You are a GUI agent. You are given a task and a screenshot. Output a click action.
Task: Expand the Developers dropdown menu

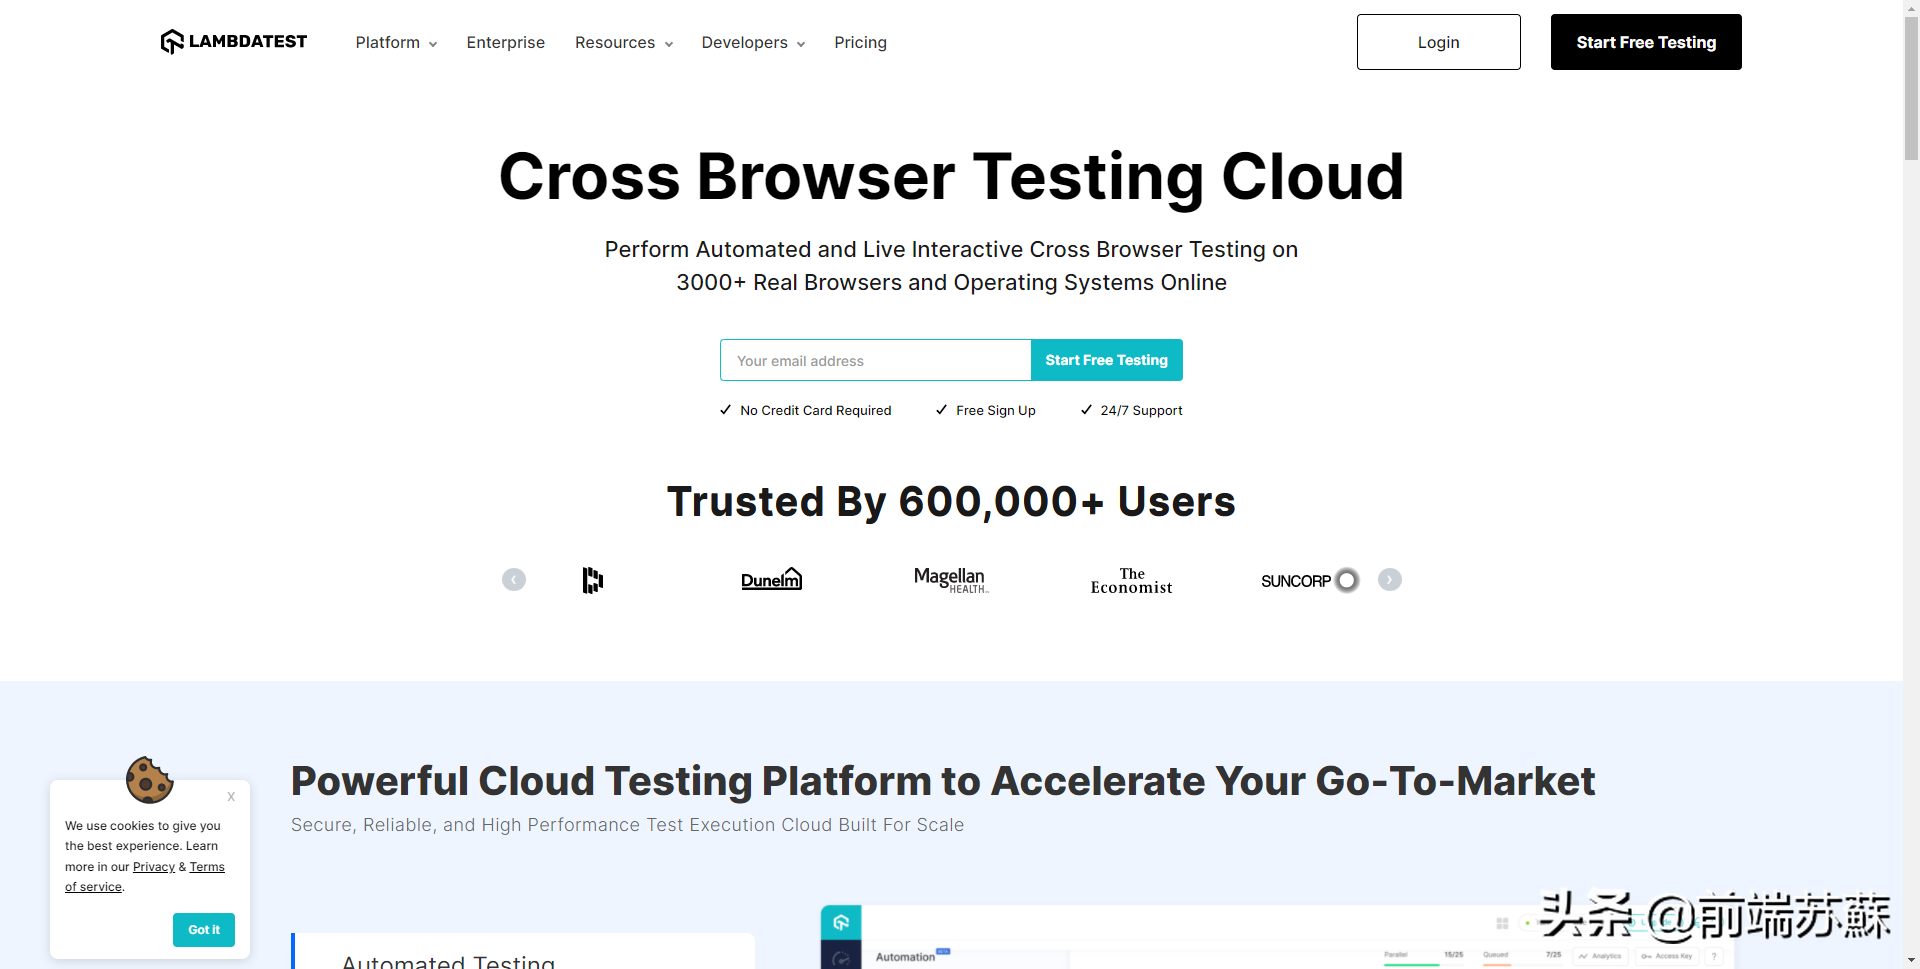753,42
